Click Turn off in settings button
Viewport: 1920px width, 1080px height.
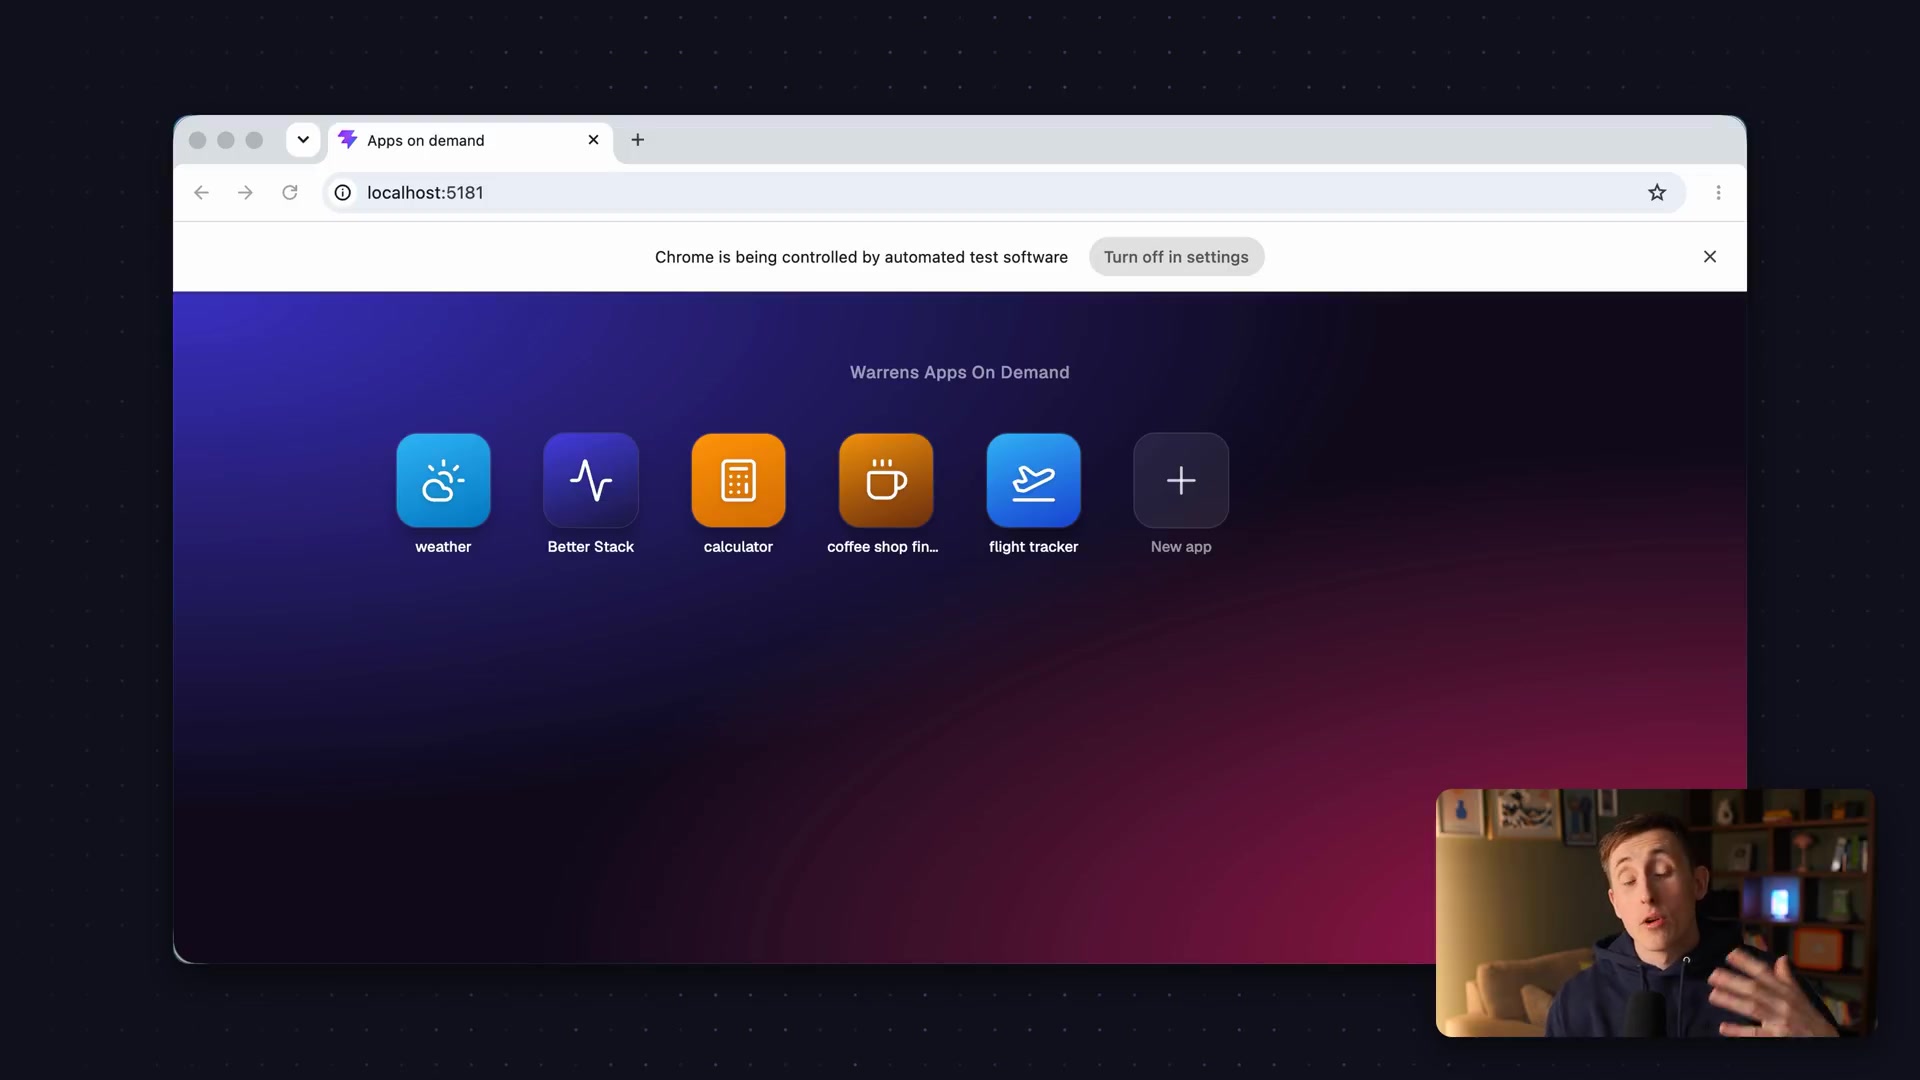[1176, 257]
